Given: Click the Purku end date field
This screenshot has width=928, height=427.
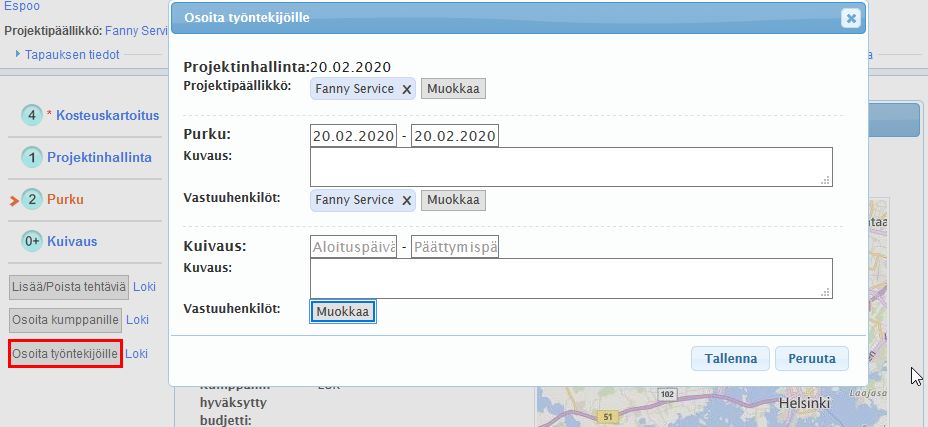Looking at the screenshot, I should coord(454,136).
